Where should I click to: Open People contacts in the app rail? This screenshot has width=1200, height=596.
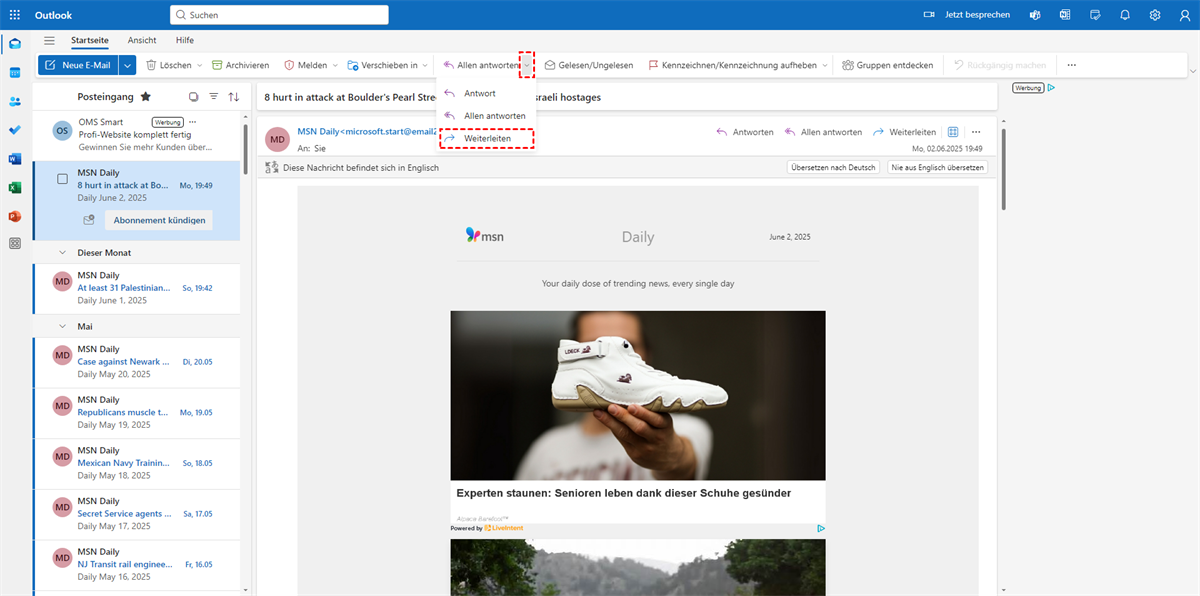[14, 102]
